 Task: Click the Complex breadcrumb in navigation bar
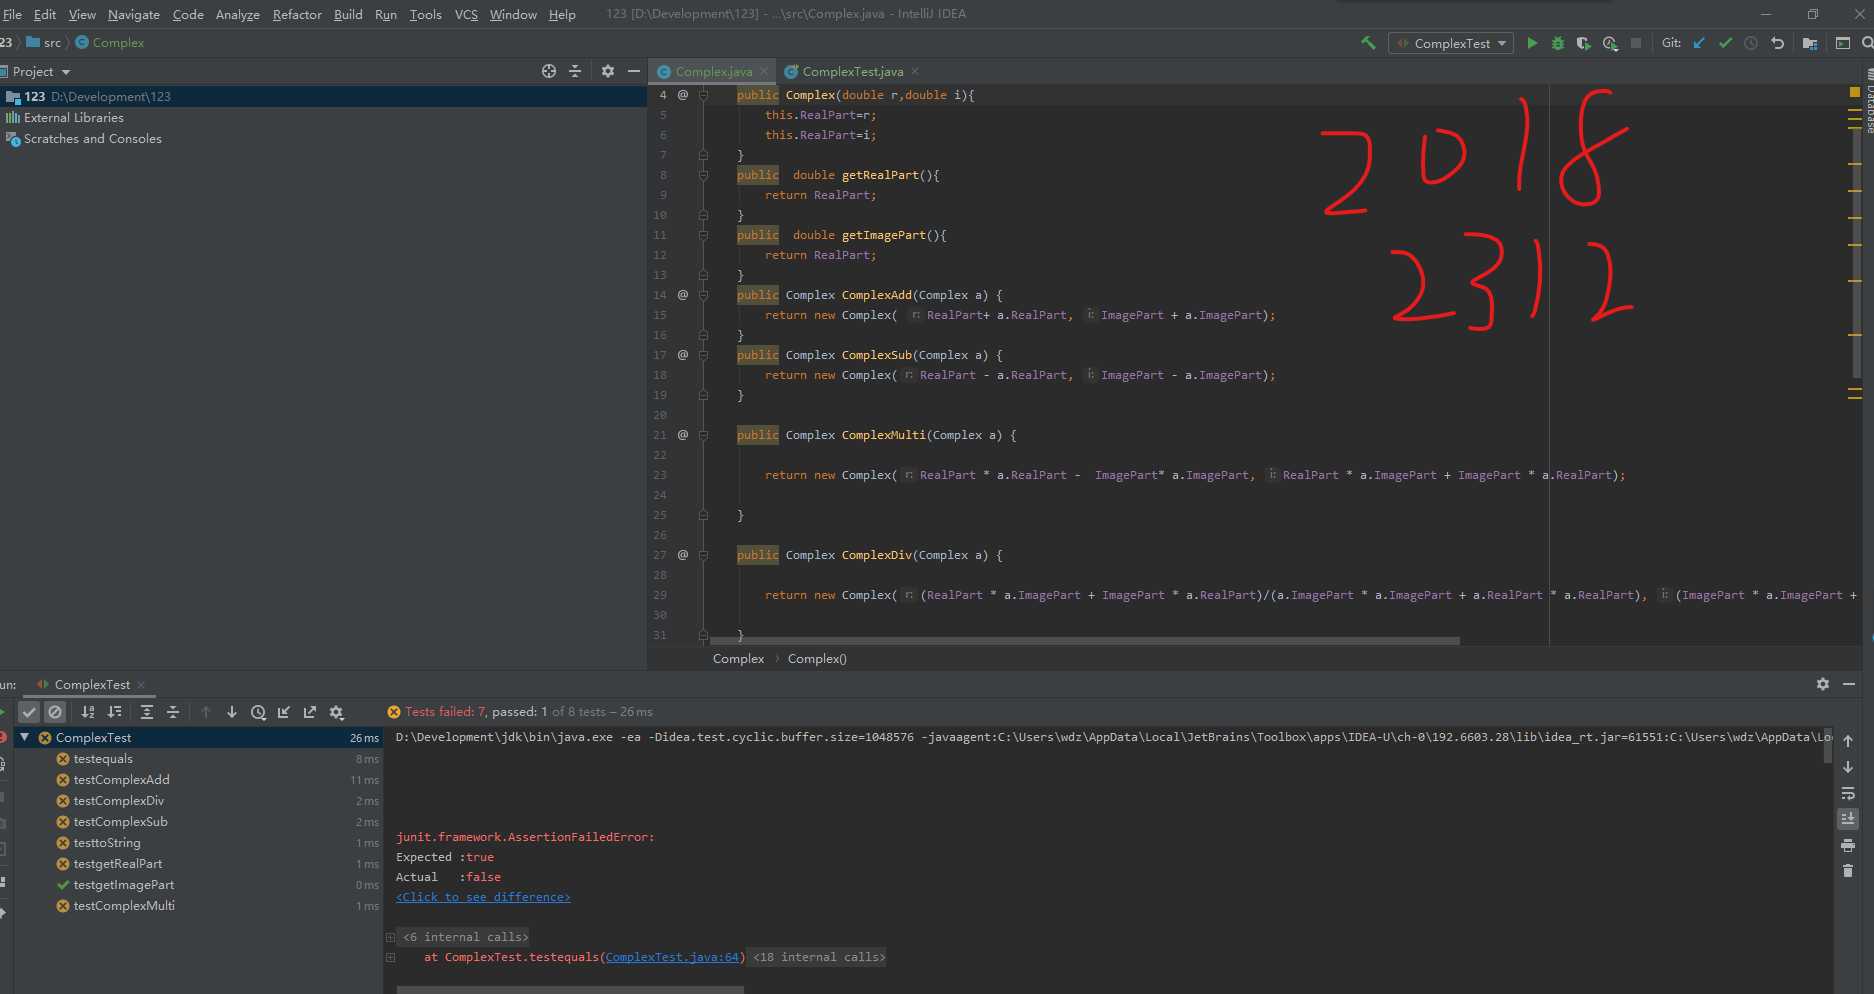(110, 42)
